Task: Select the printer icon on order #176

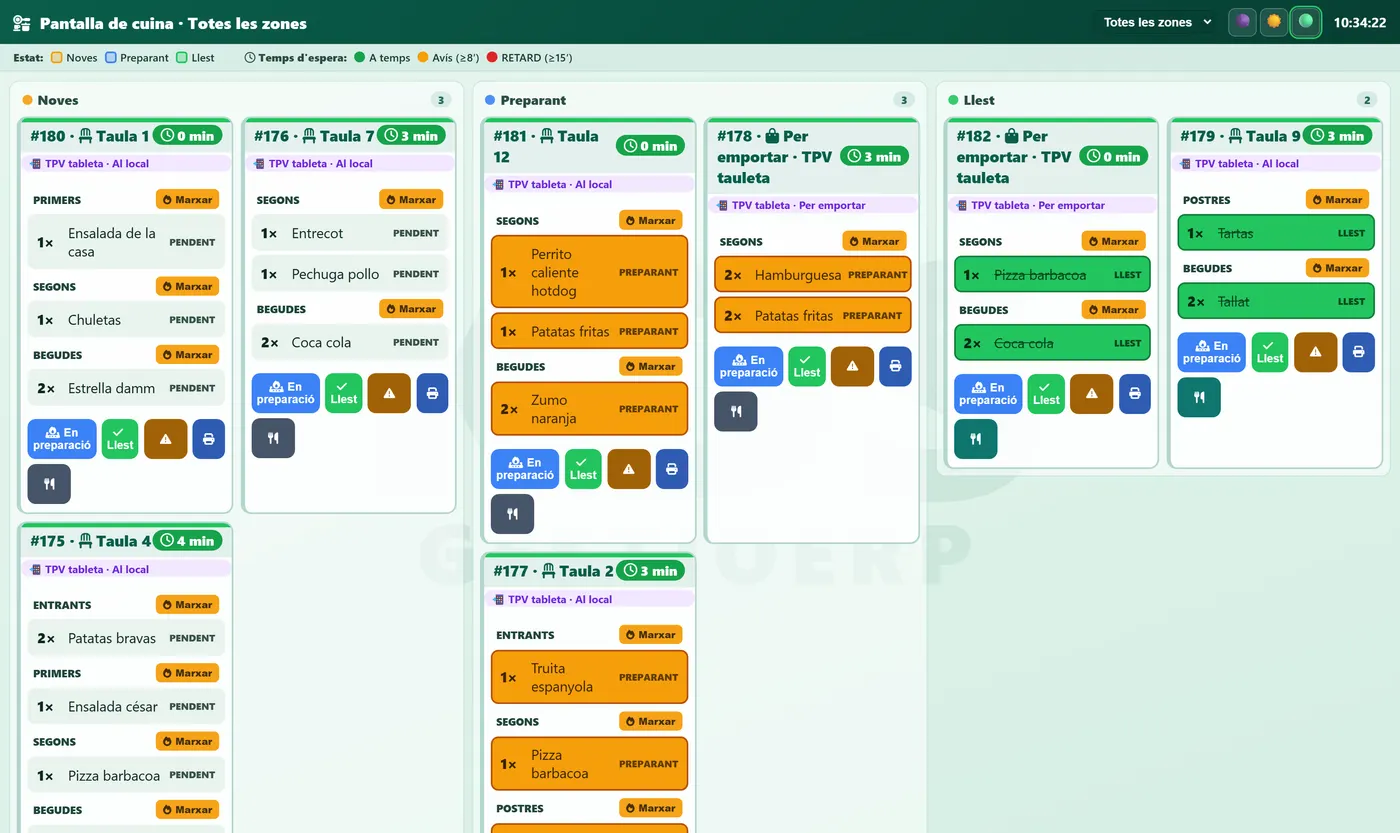Action: [x=432, y=393]
